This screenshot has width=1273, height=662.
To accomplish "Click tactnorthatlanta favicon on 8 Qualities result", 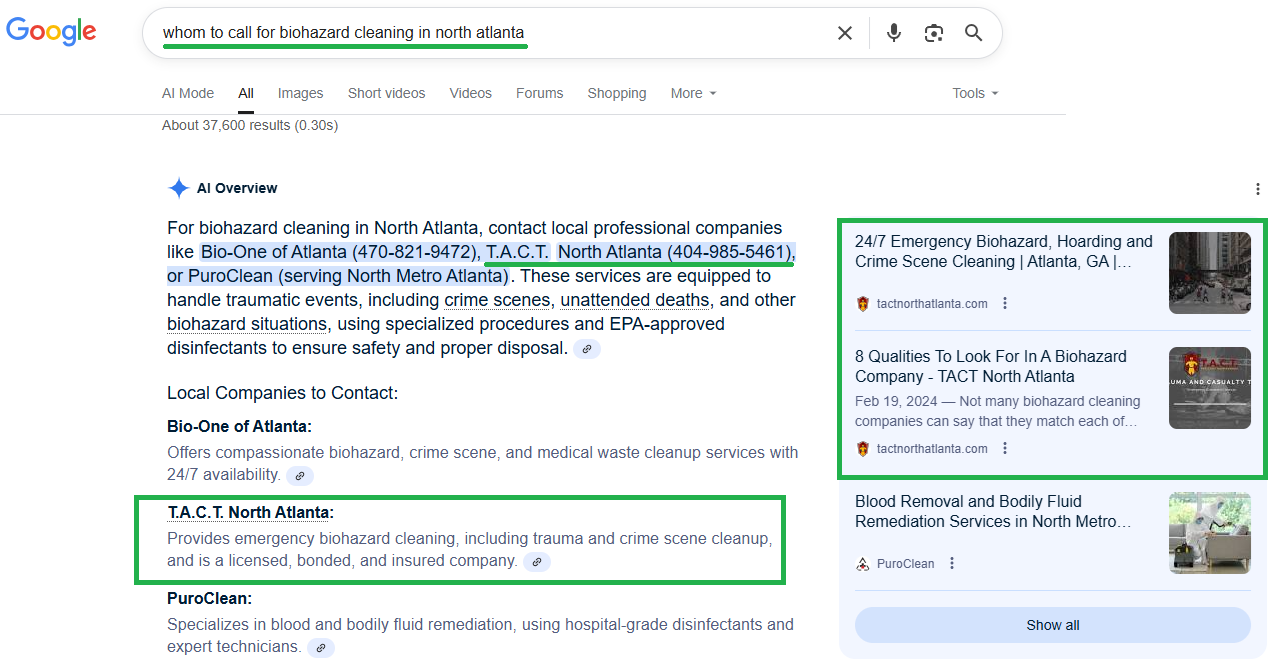I will point(863,448).
